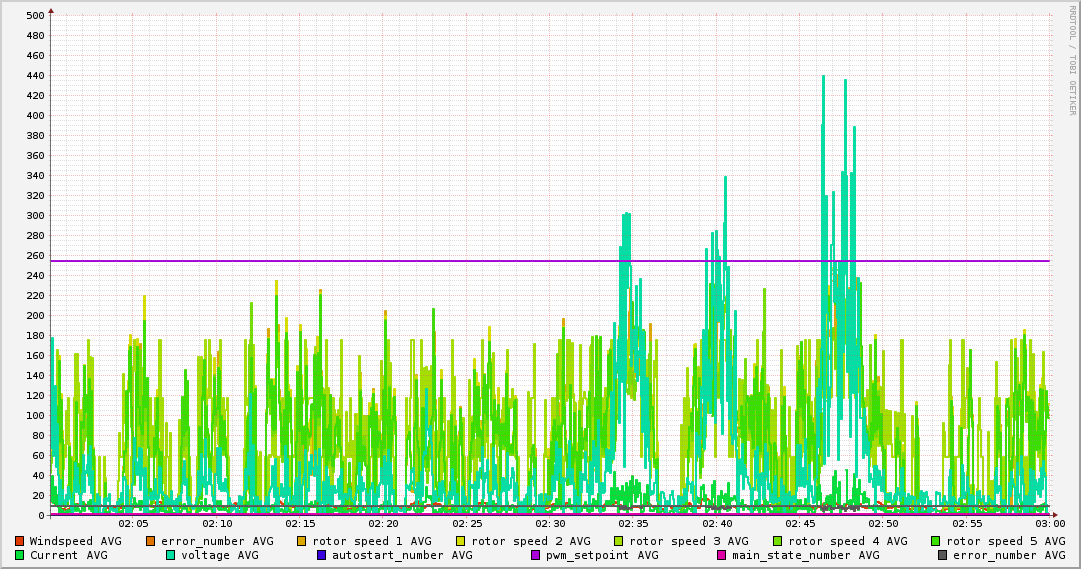The width and height of the screenshot is (1081, 569).
Task: Click the 02:05 time axis label
Action: tap(133, 523)
